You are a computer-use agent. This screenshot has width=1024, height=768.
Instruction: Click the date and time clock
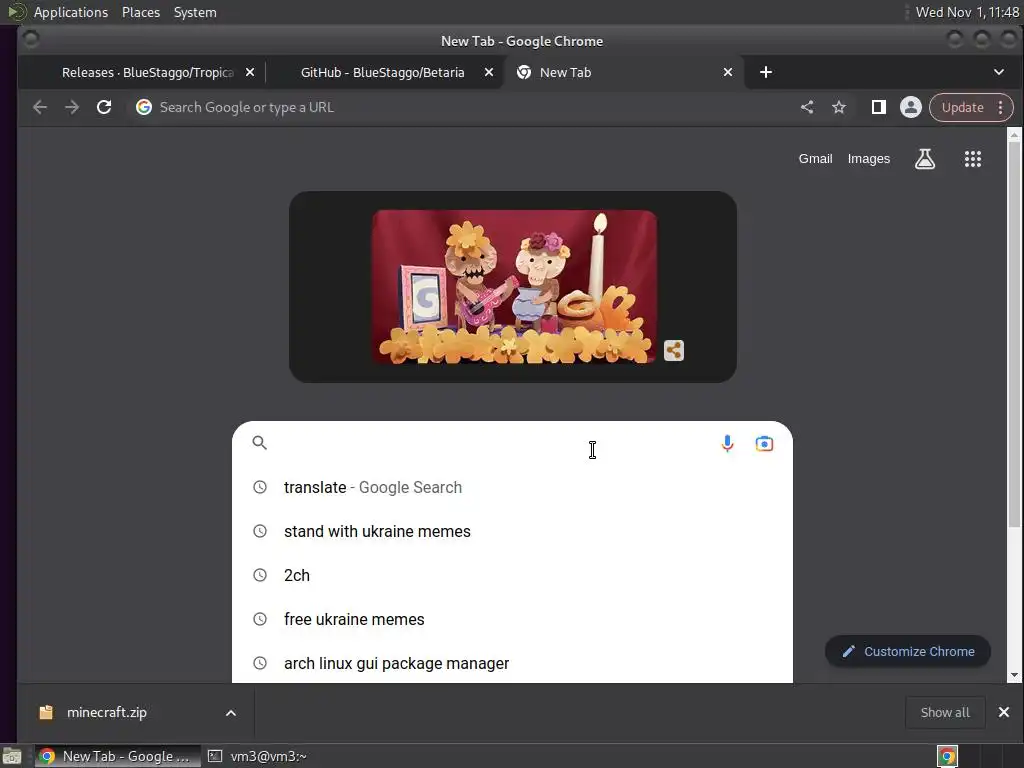click(x=967, y=12)
